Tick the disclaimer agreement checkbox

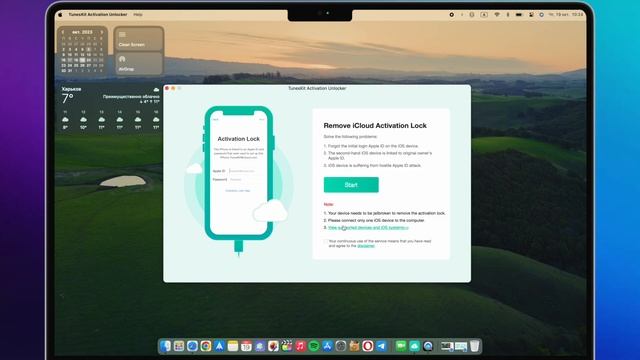(x=326, y=241)
